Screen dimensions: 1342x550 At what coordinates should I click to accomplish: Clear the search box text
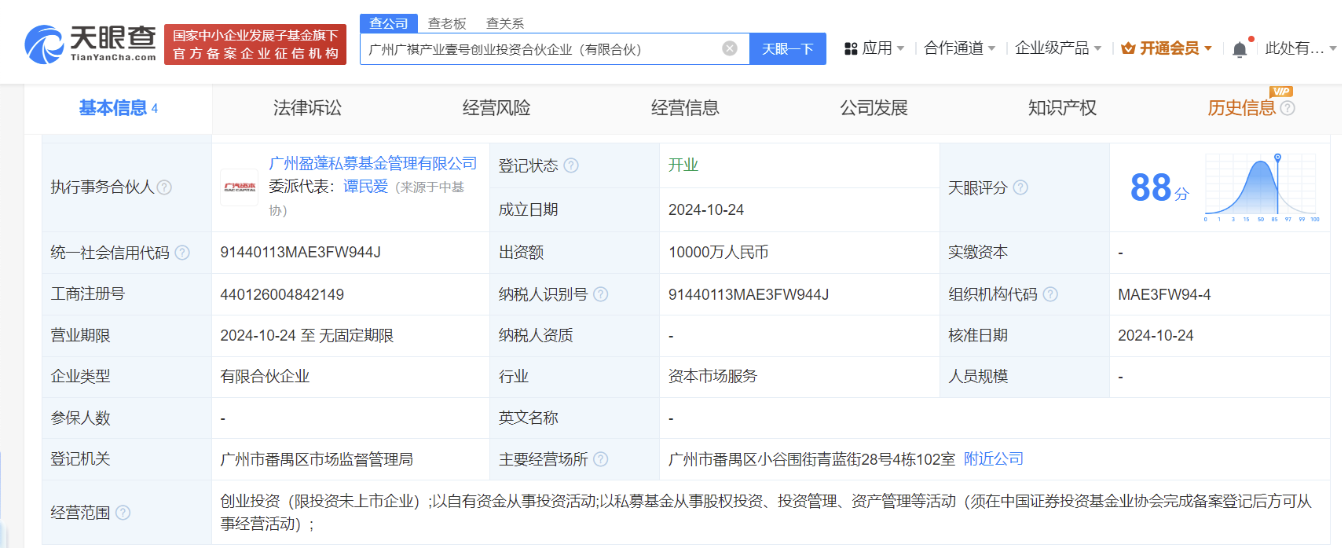pos(730,48)
